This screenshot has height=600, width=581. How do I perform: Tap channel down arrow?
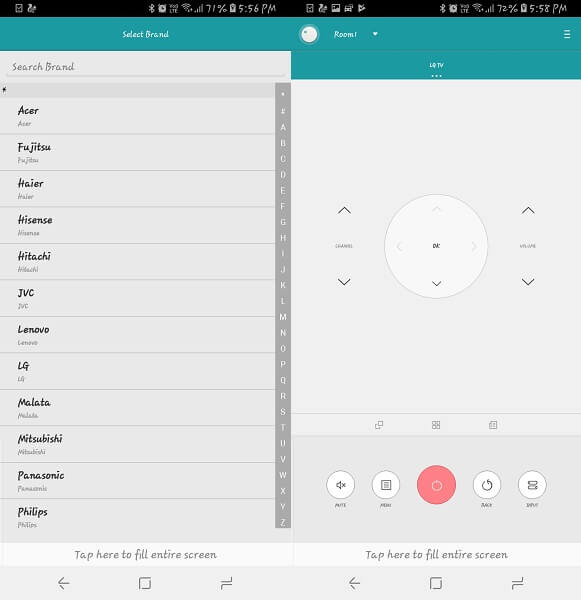344,282
